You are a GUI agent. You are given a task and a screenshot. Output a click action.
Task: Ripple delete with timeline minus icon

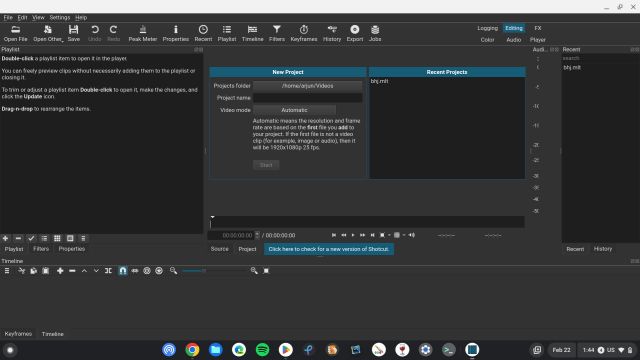pyautogui.click(x=72, y=271)
